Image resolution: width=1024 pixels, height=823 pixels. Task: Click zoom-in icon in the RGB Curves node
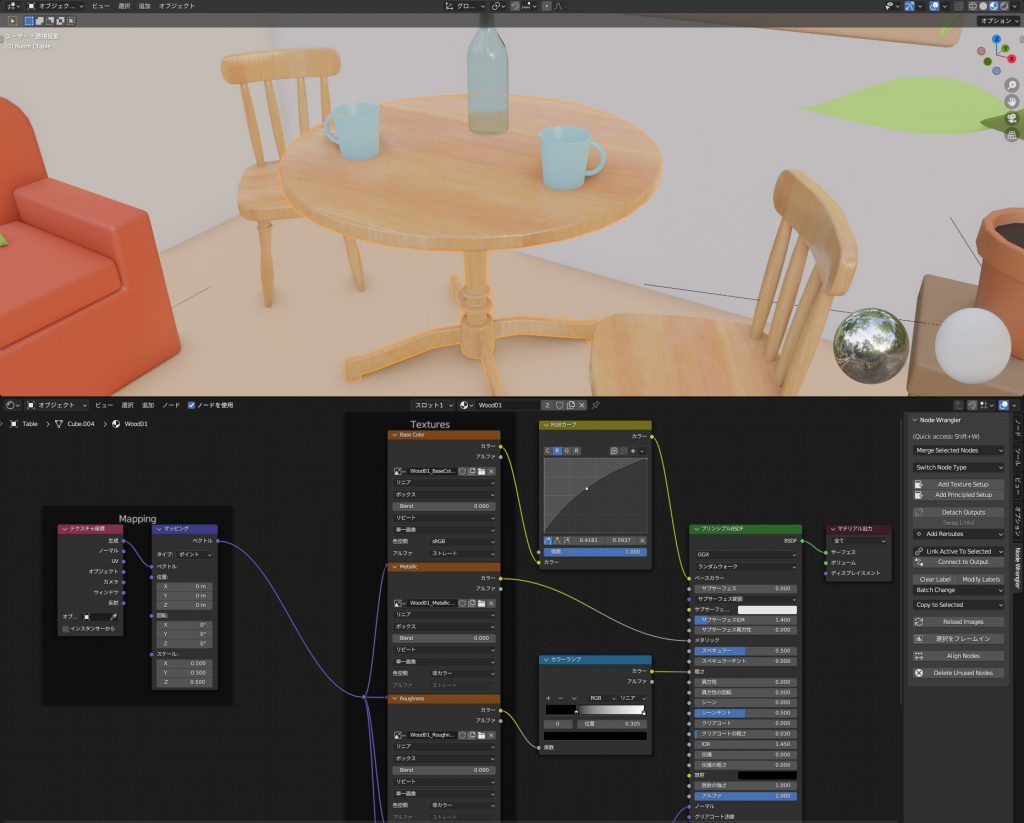pyautogui.click(x=614, y=451)
